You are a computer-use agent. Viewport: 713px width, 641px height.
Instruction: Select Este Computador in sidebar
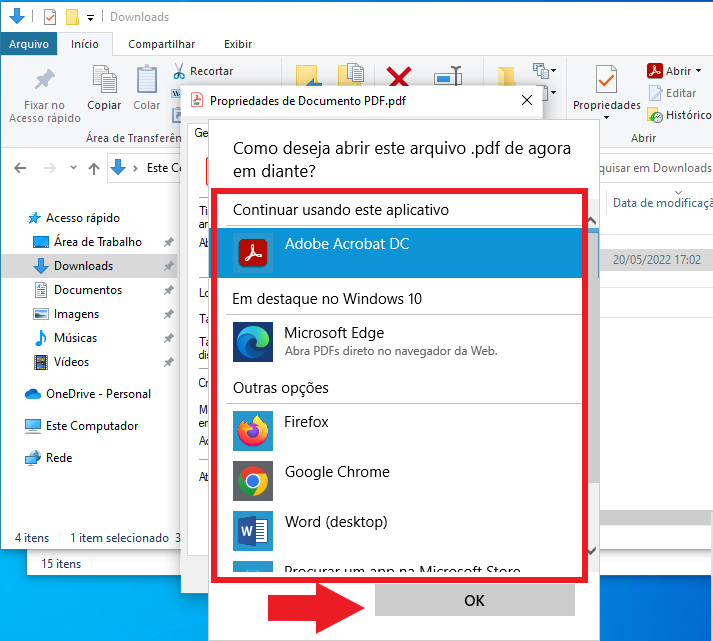(x=81, y=426)
